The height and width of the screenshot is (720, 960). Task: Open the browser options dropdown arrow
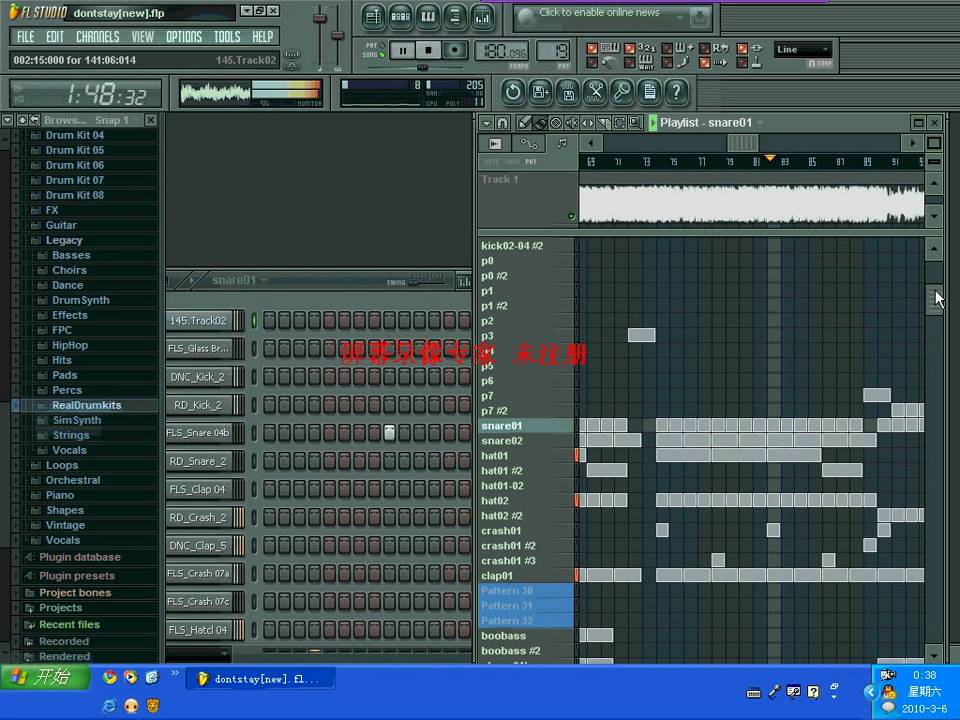[x=7, y=120]
